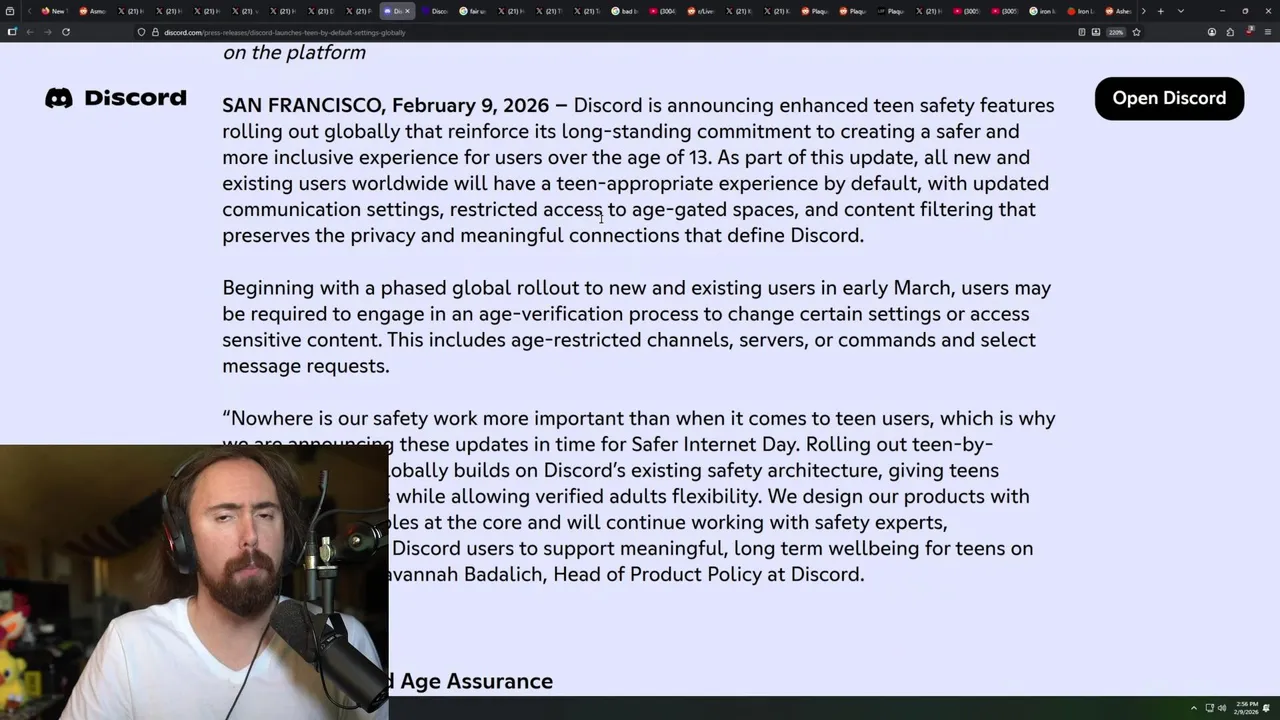Open a new tab with the plus icon
This screenshot has width=1280, height=720.
(x=1160, y=11)
